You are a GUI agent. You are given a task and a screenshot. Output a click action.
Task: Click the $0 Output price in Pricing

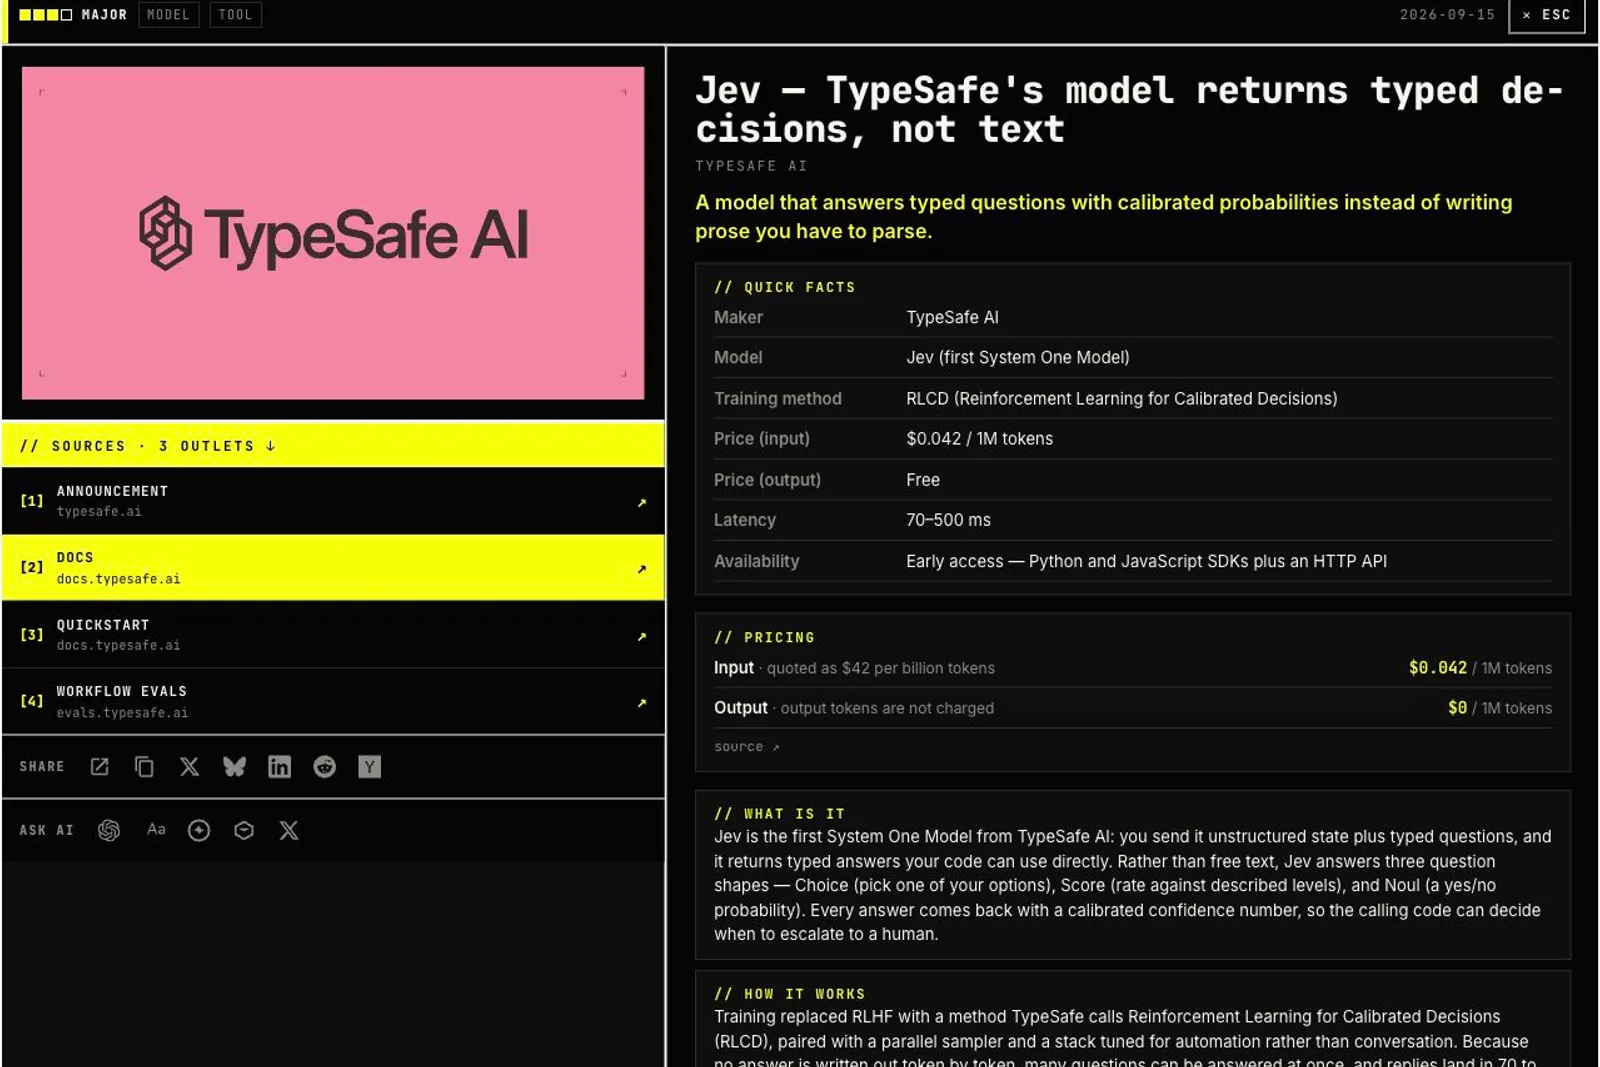click(x=1457, y=707)
